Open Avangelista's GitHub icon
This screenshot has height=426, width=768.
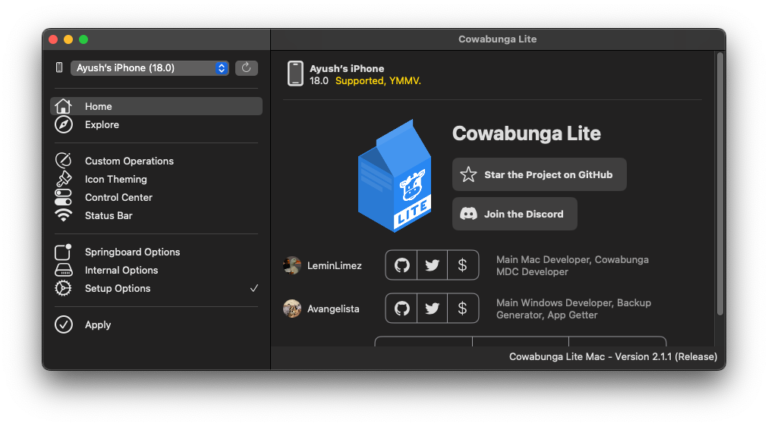(401, 308)
